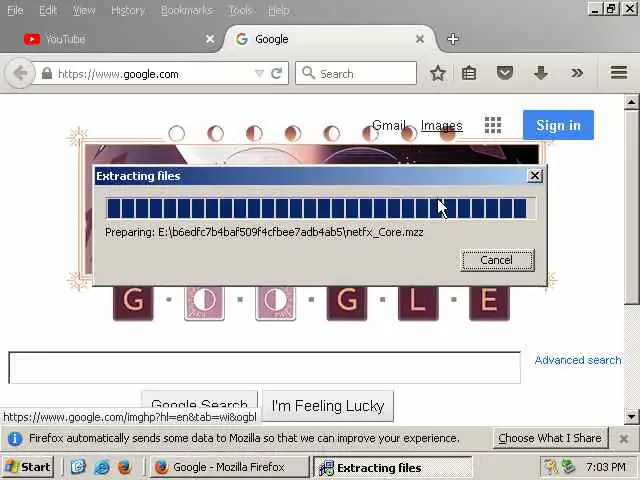Open the Firefox hamburger menu

[x=619, y=73]
